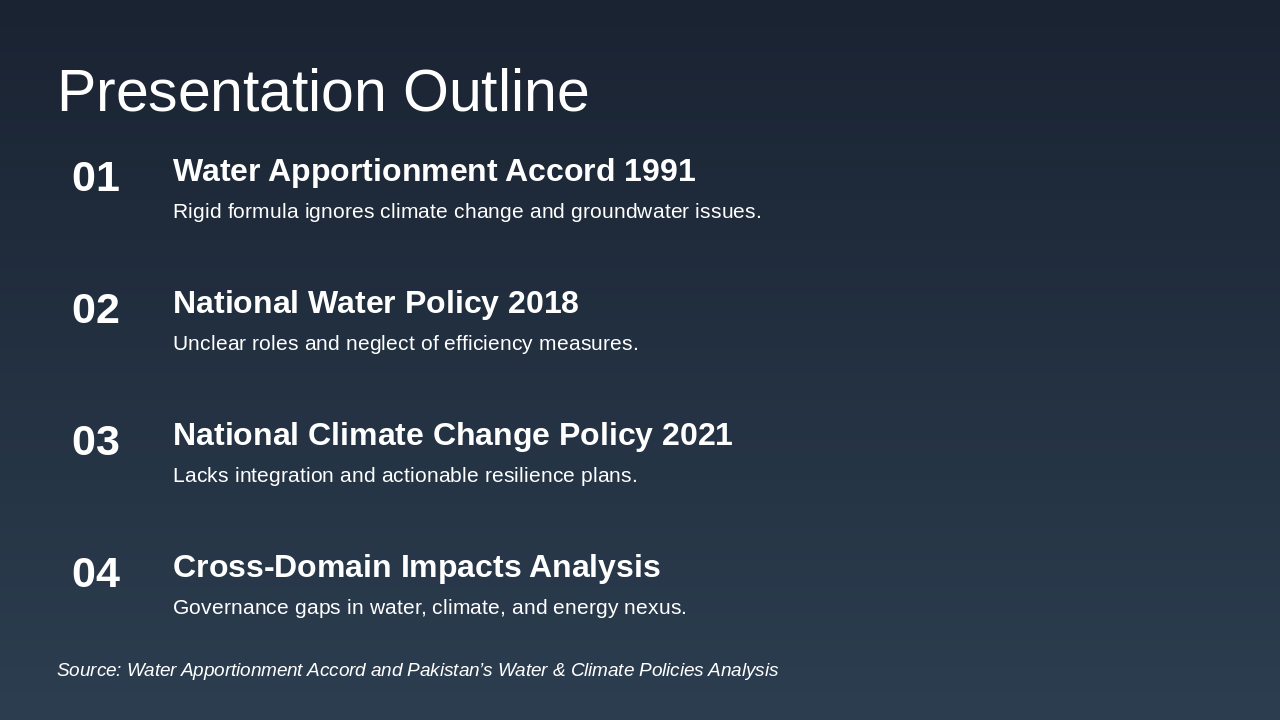1280x720 pixels.
Task: Select the Lacks integration description text
Action: pyautogui.click(x=404, y=475)
